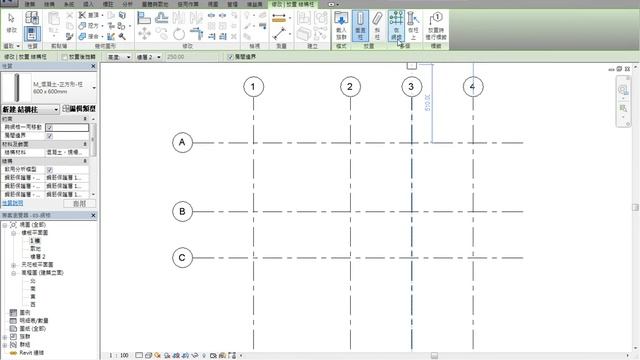
Task: Select the Rotate tool
Action: pyautogui.click(x=179, y=34)
